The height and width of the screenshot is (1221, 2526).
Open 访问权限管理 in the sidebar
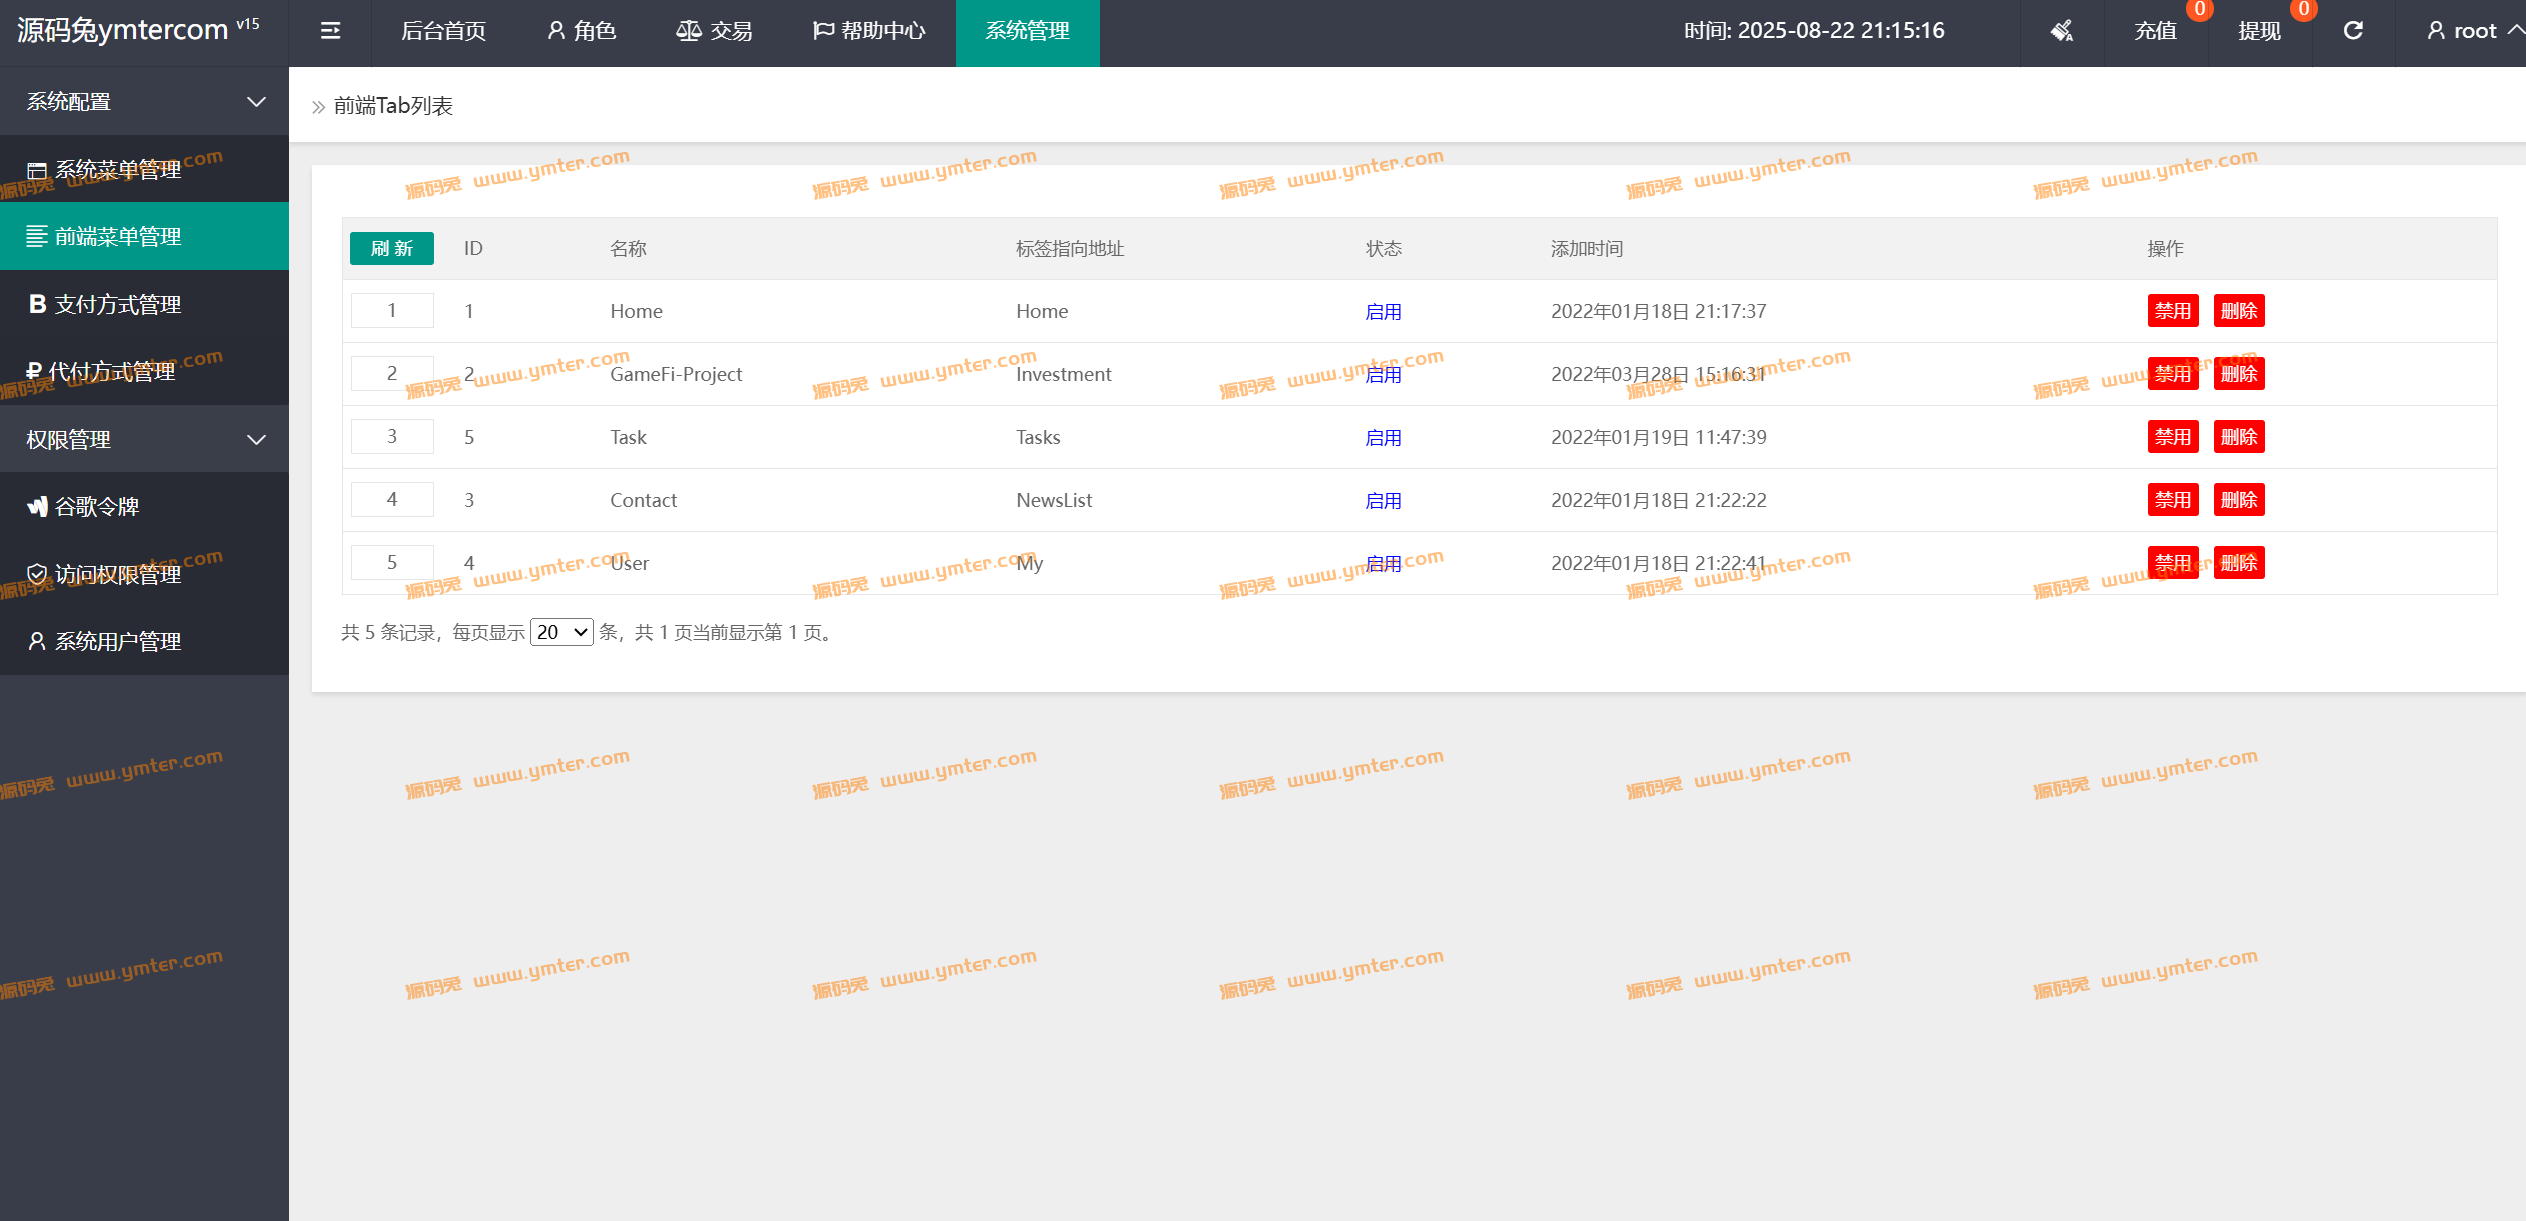[144, 574]
